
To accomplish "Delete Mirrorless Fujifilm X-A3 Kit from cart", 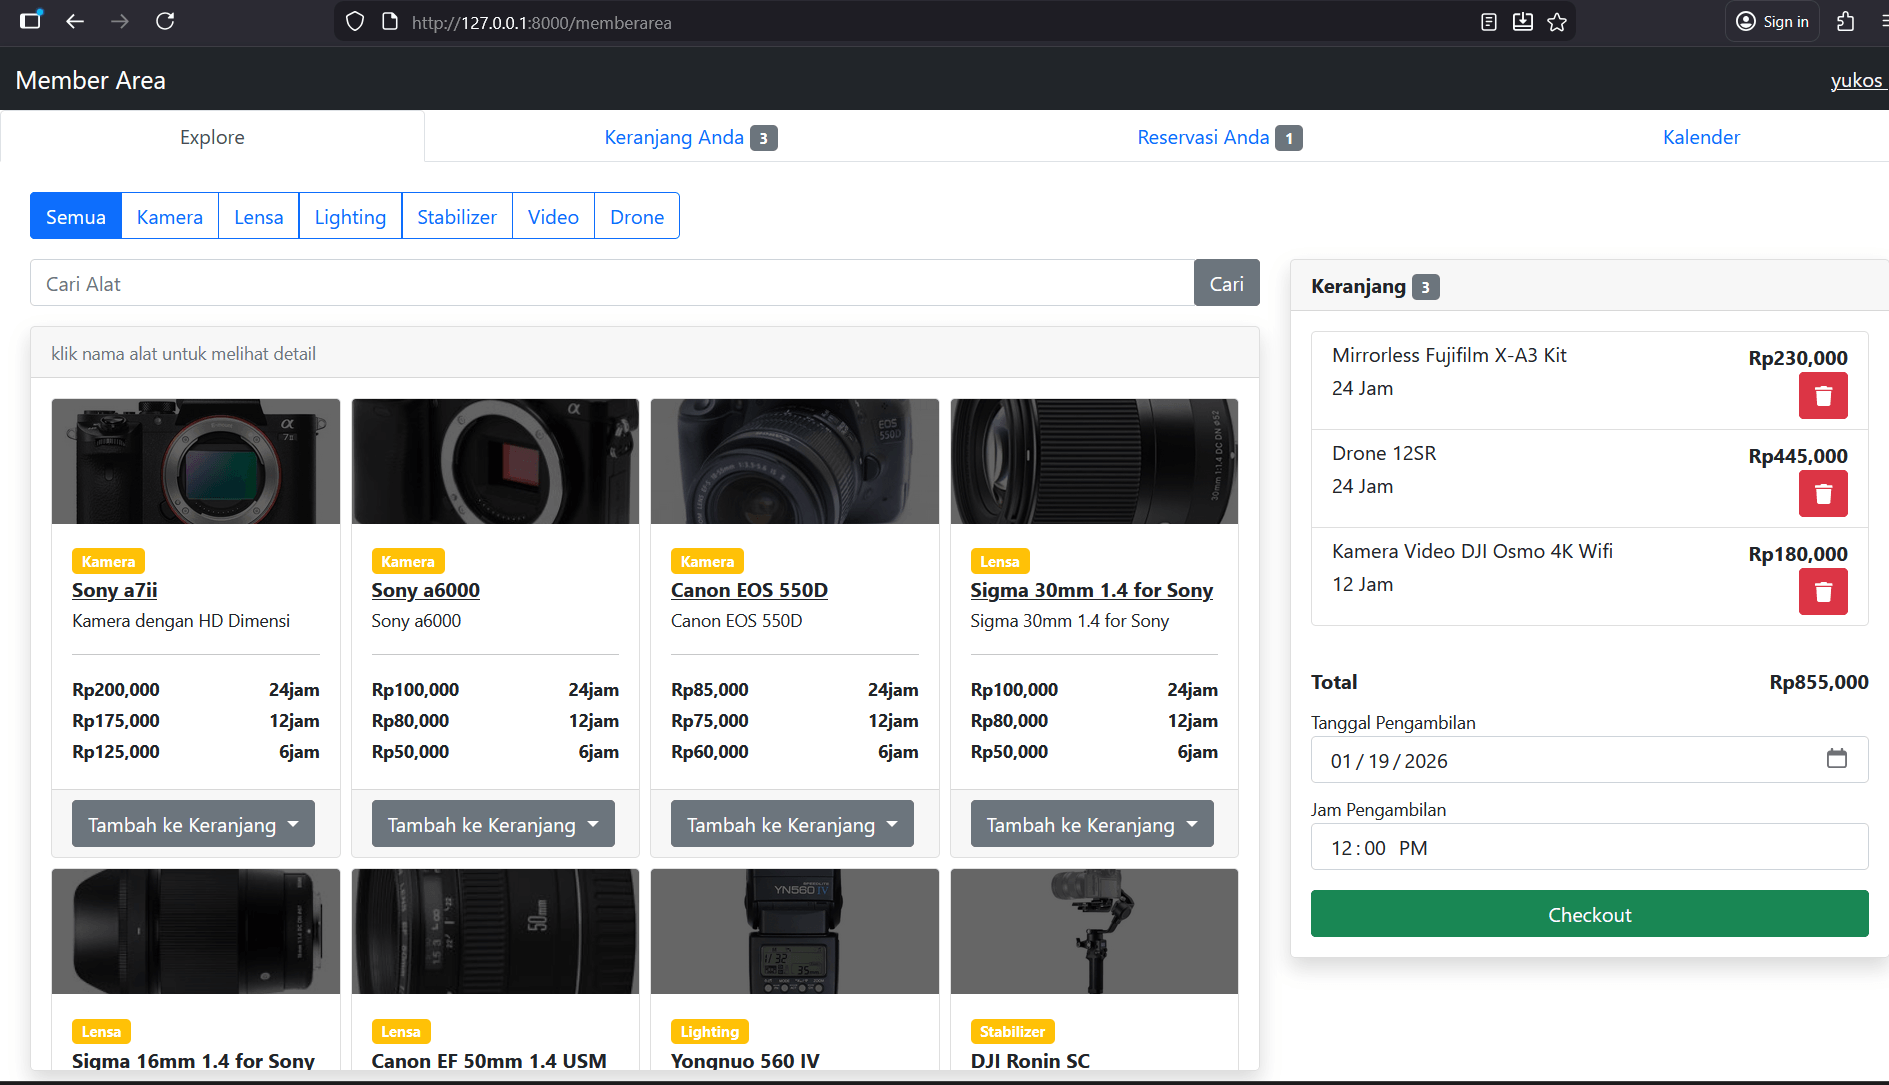I will (x=1823, y=396).
